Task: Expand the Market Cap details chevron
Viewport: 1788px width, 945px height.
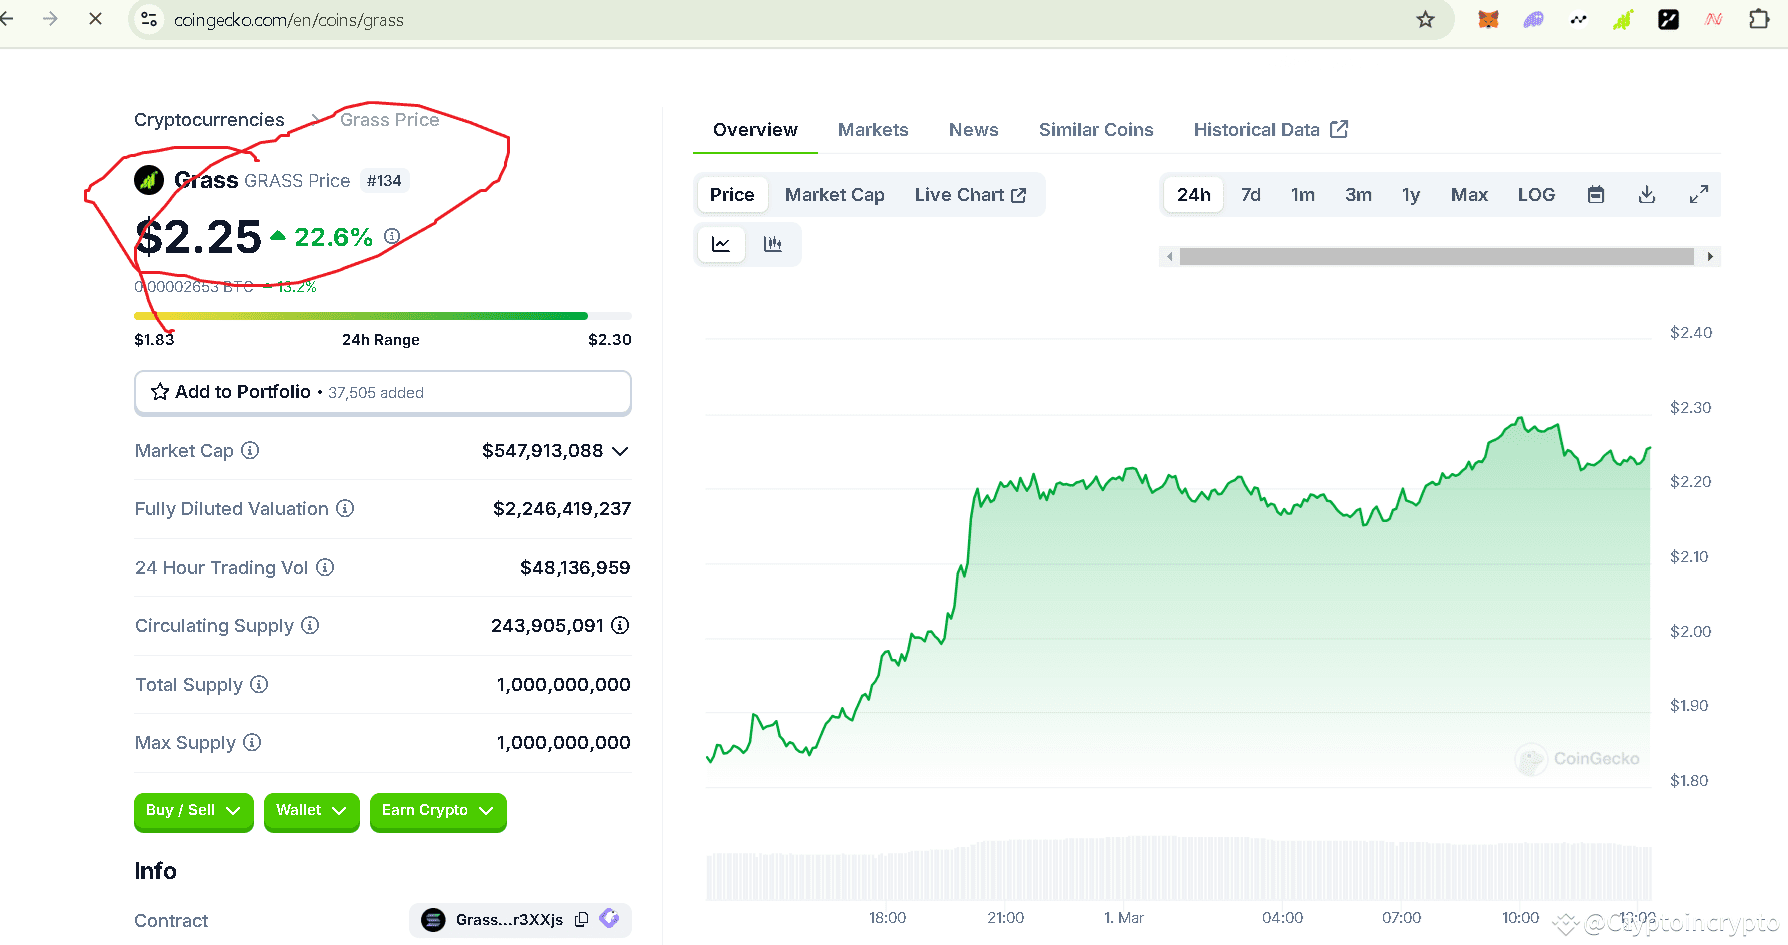Action: pyautogui.click(x=620, y=451)
